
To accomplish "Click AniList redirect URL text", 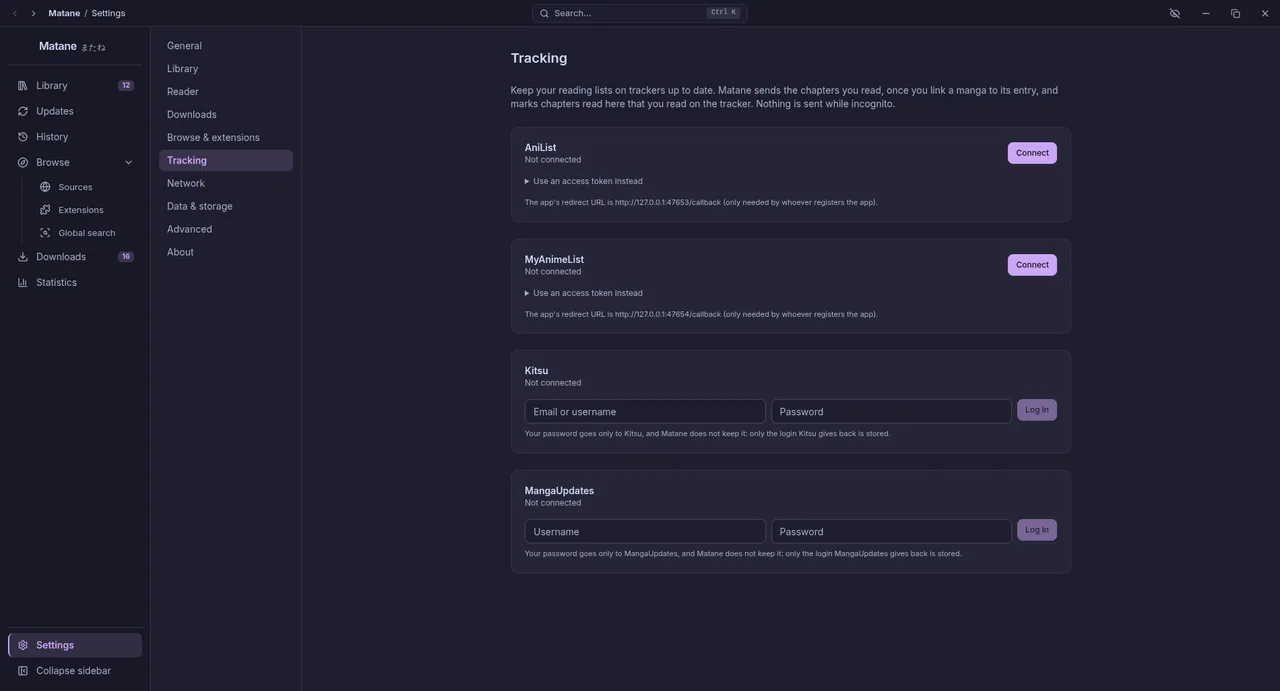I will (x=701, y=203).
